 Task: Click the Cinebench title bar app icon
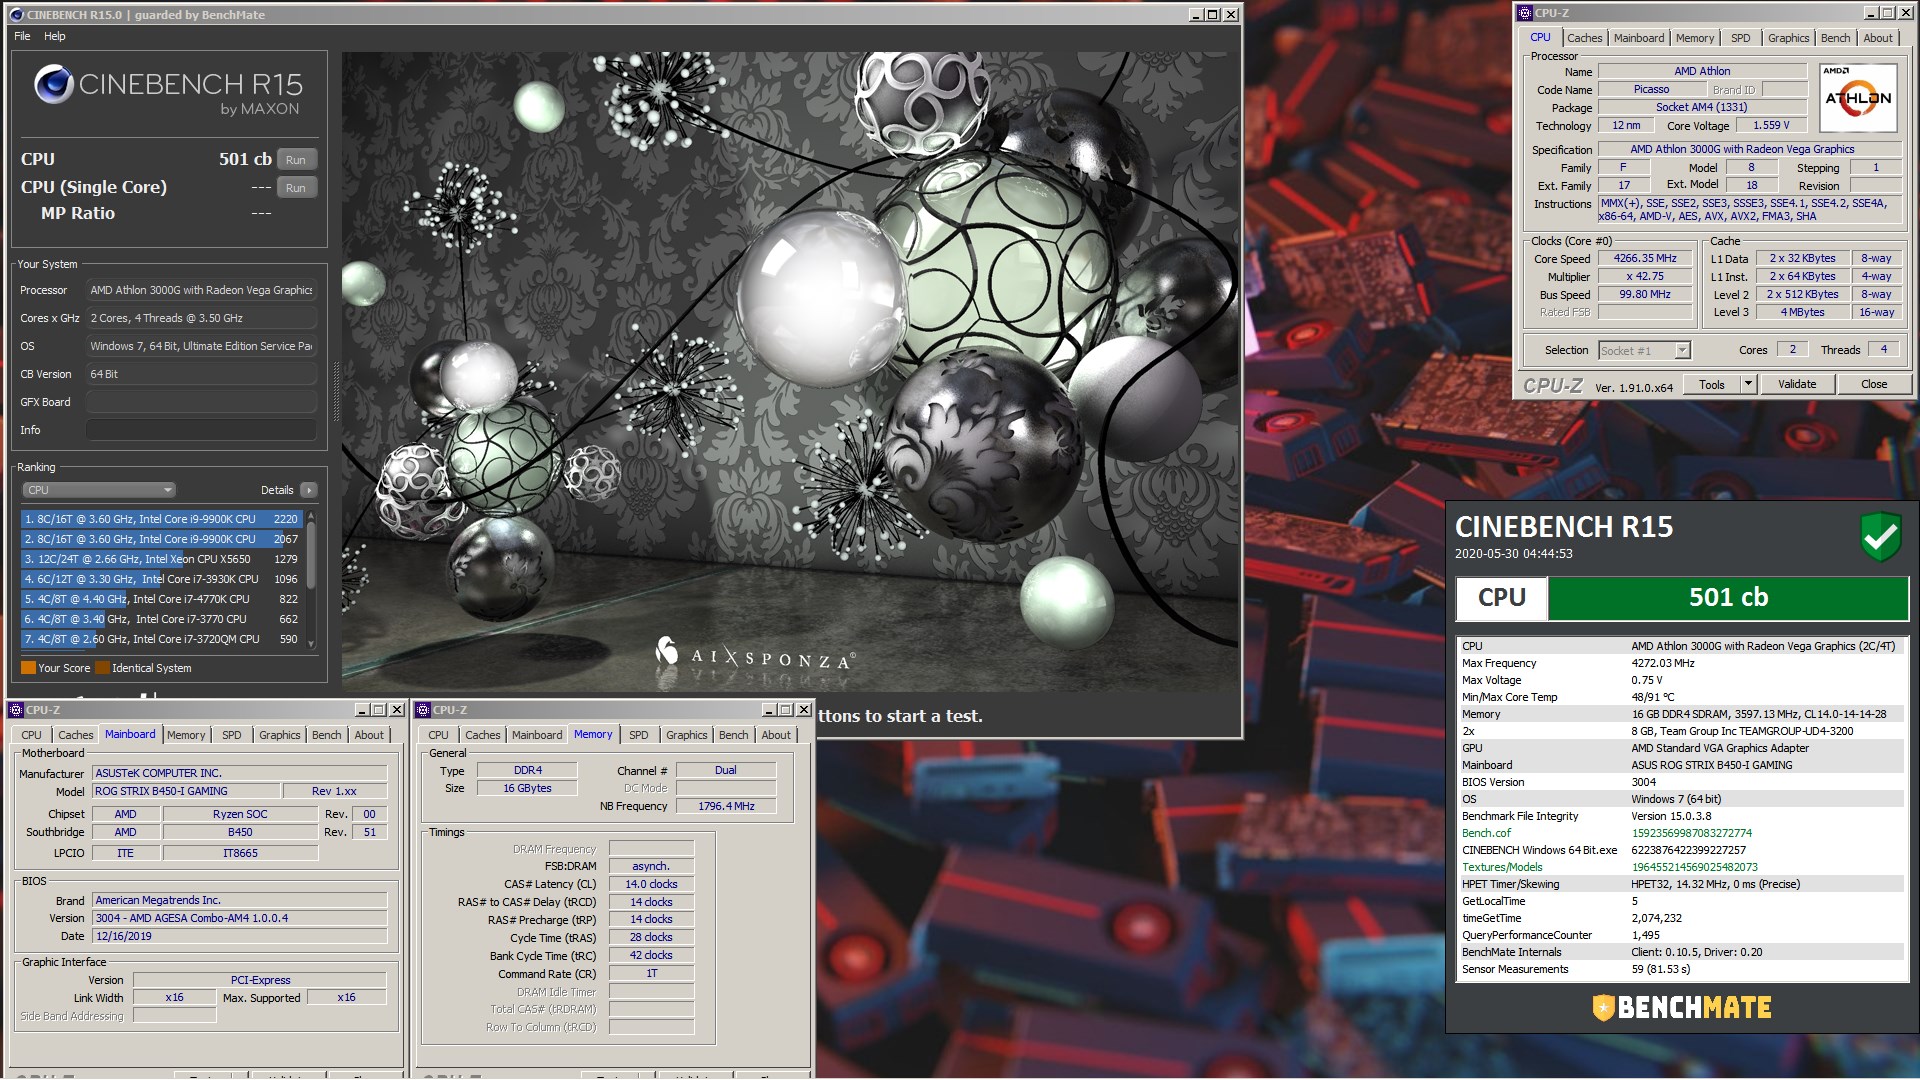point(16,15)
